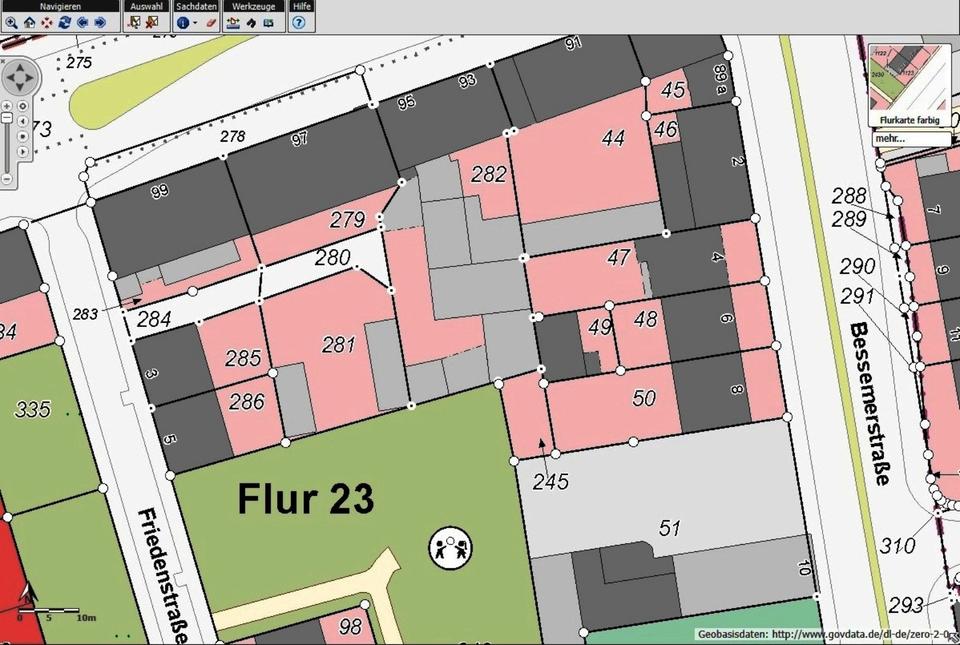Click the blue info query icon
960x645 pixels.
pos(182,21)
